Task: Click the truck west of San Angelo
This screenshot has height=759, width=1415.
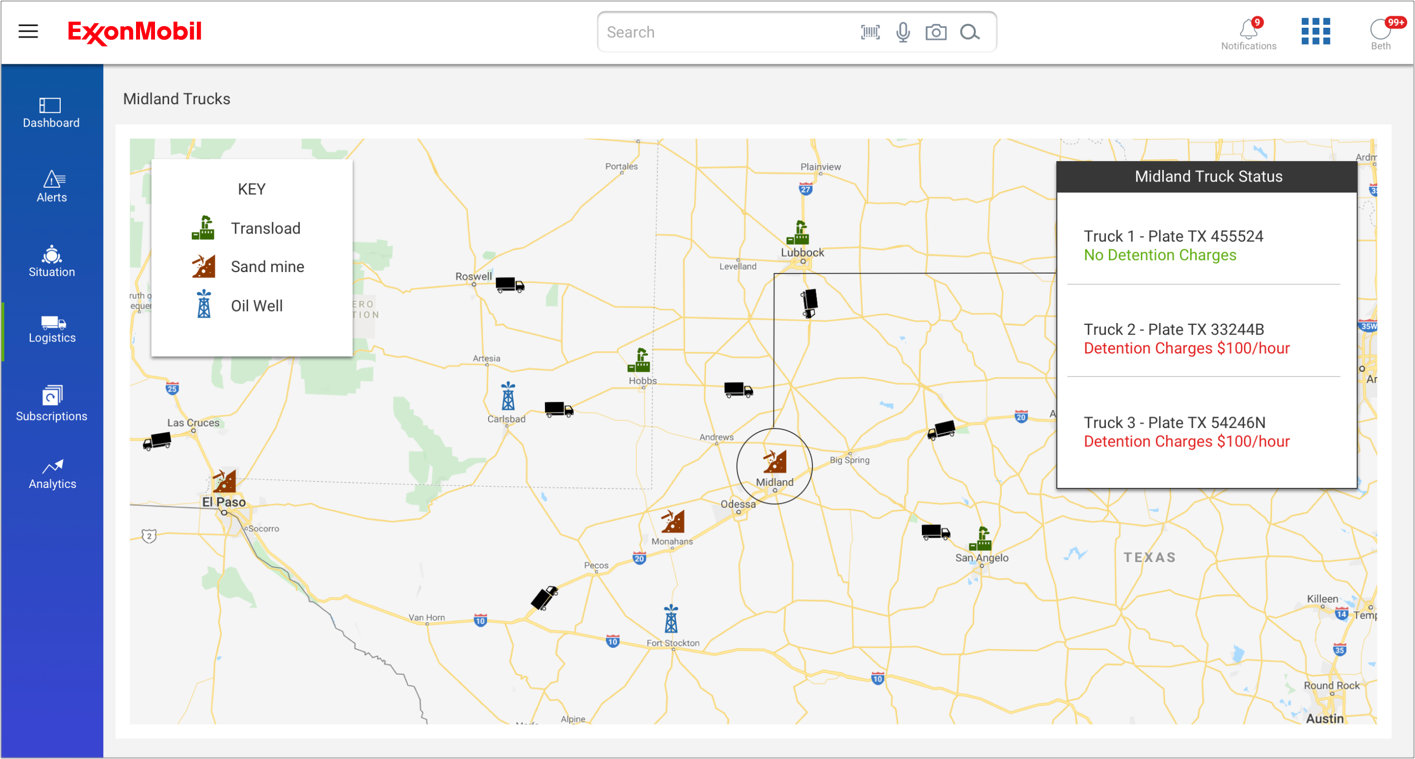Action: (936, 532)
